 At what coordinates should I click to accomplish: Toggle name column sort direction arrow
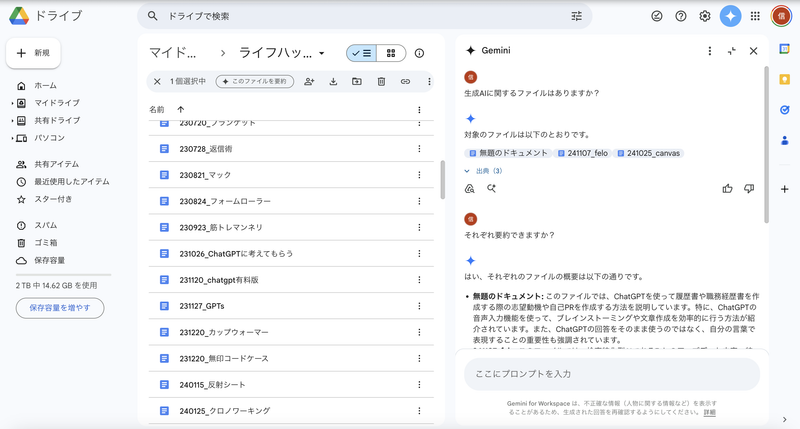coord(181,109)
